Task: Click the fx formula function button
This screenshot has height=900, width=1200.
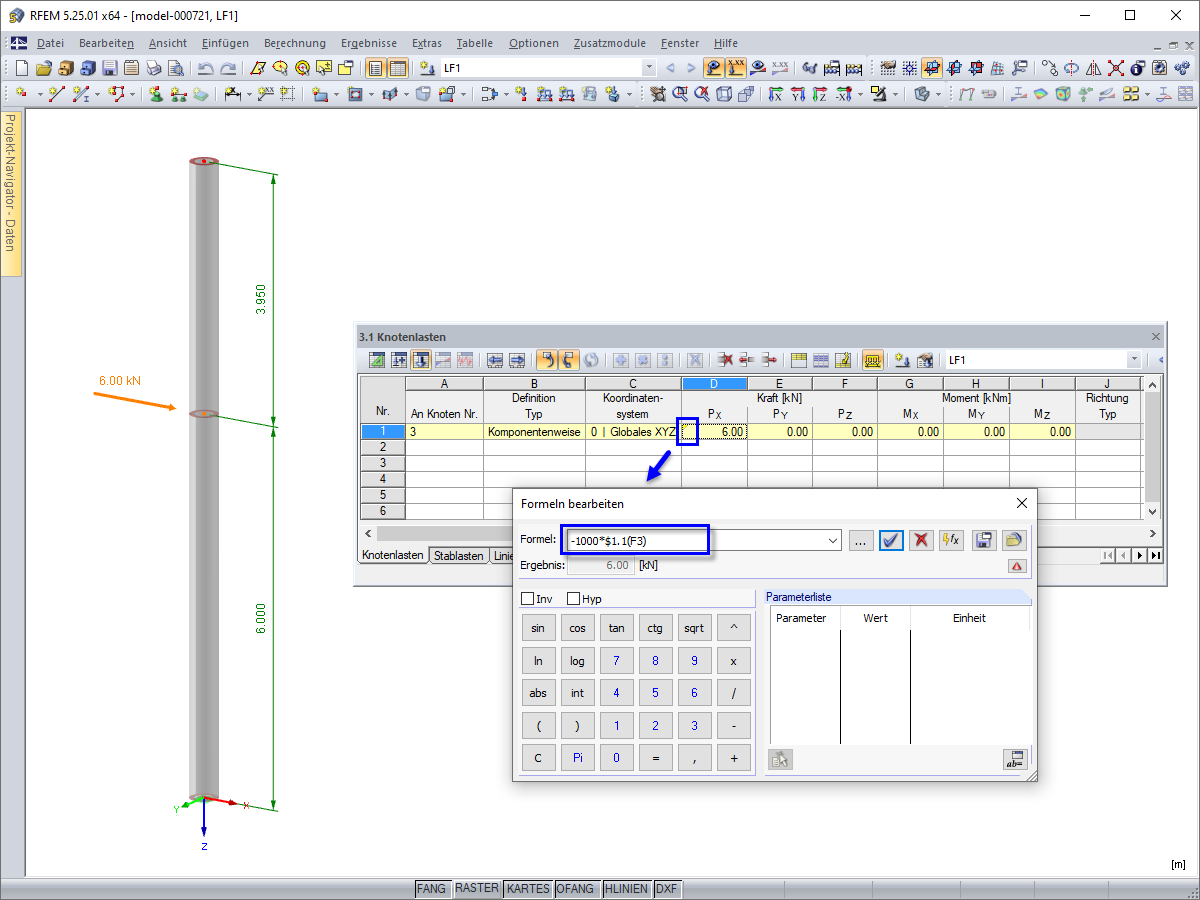Action: click(x=951, y=540)
